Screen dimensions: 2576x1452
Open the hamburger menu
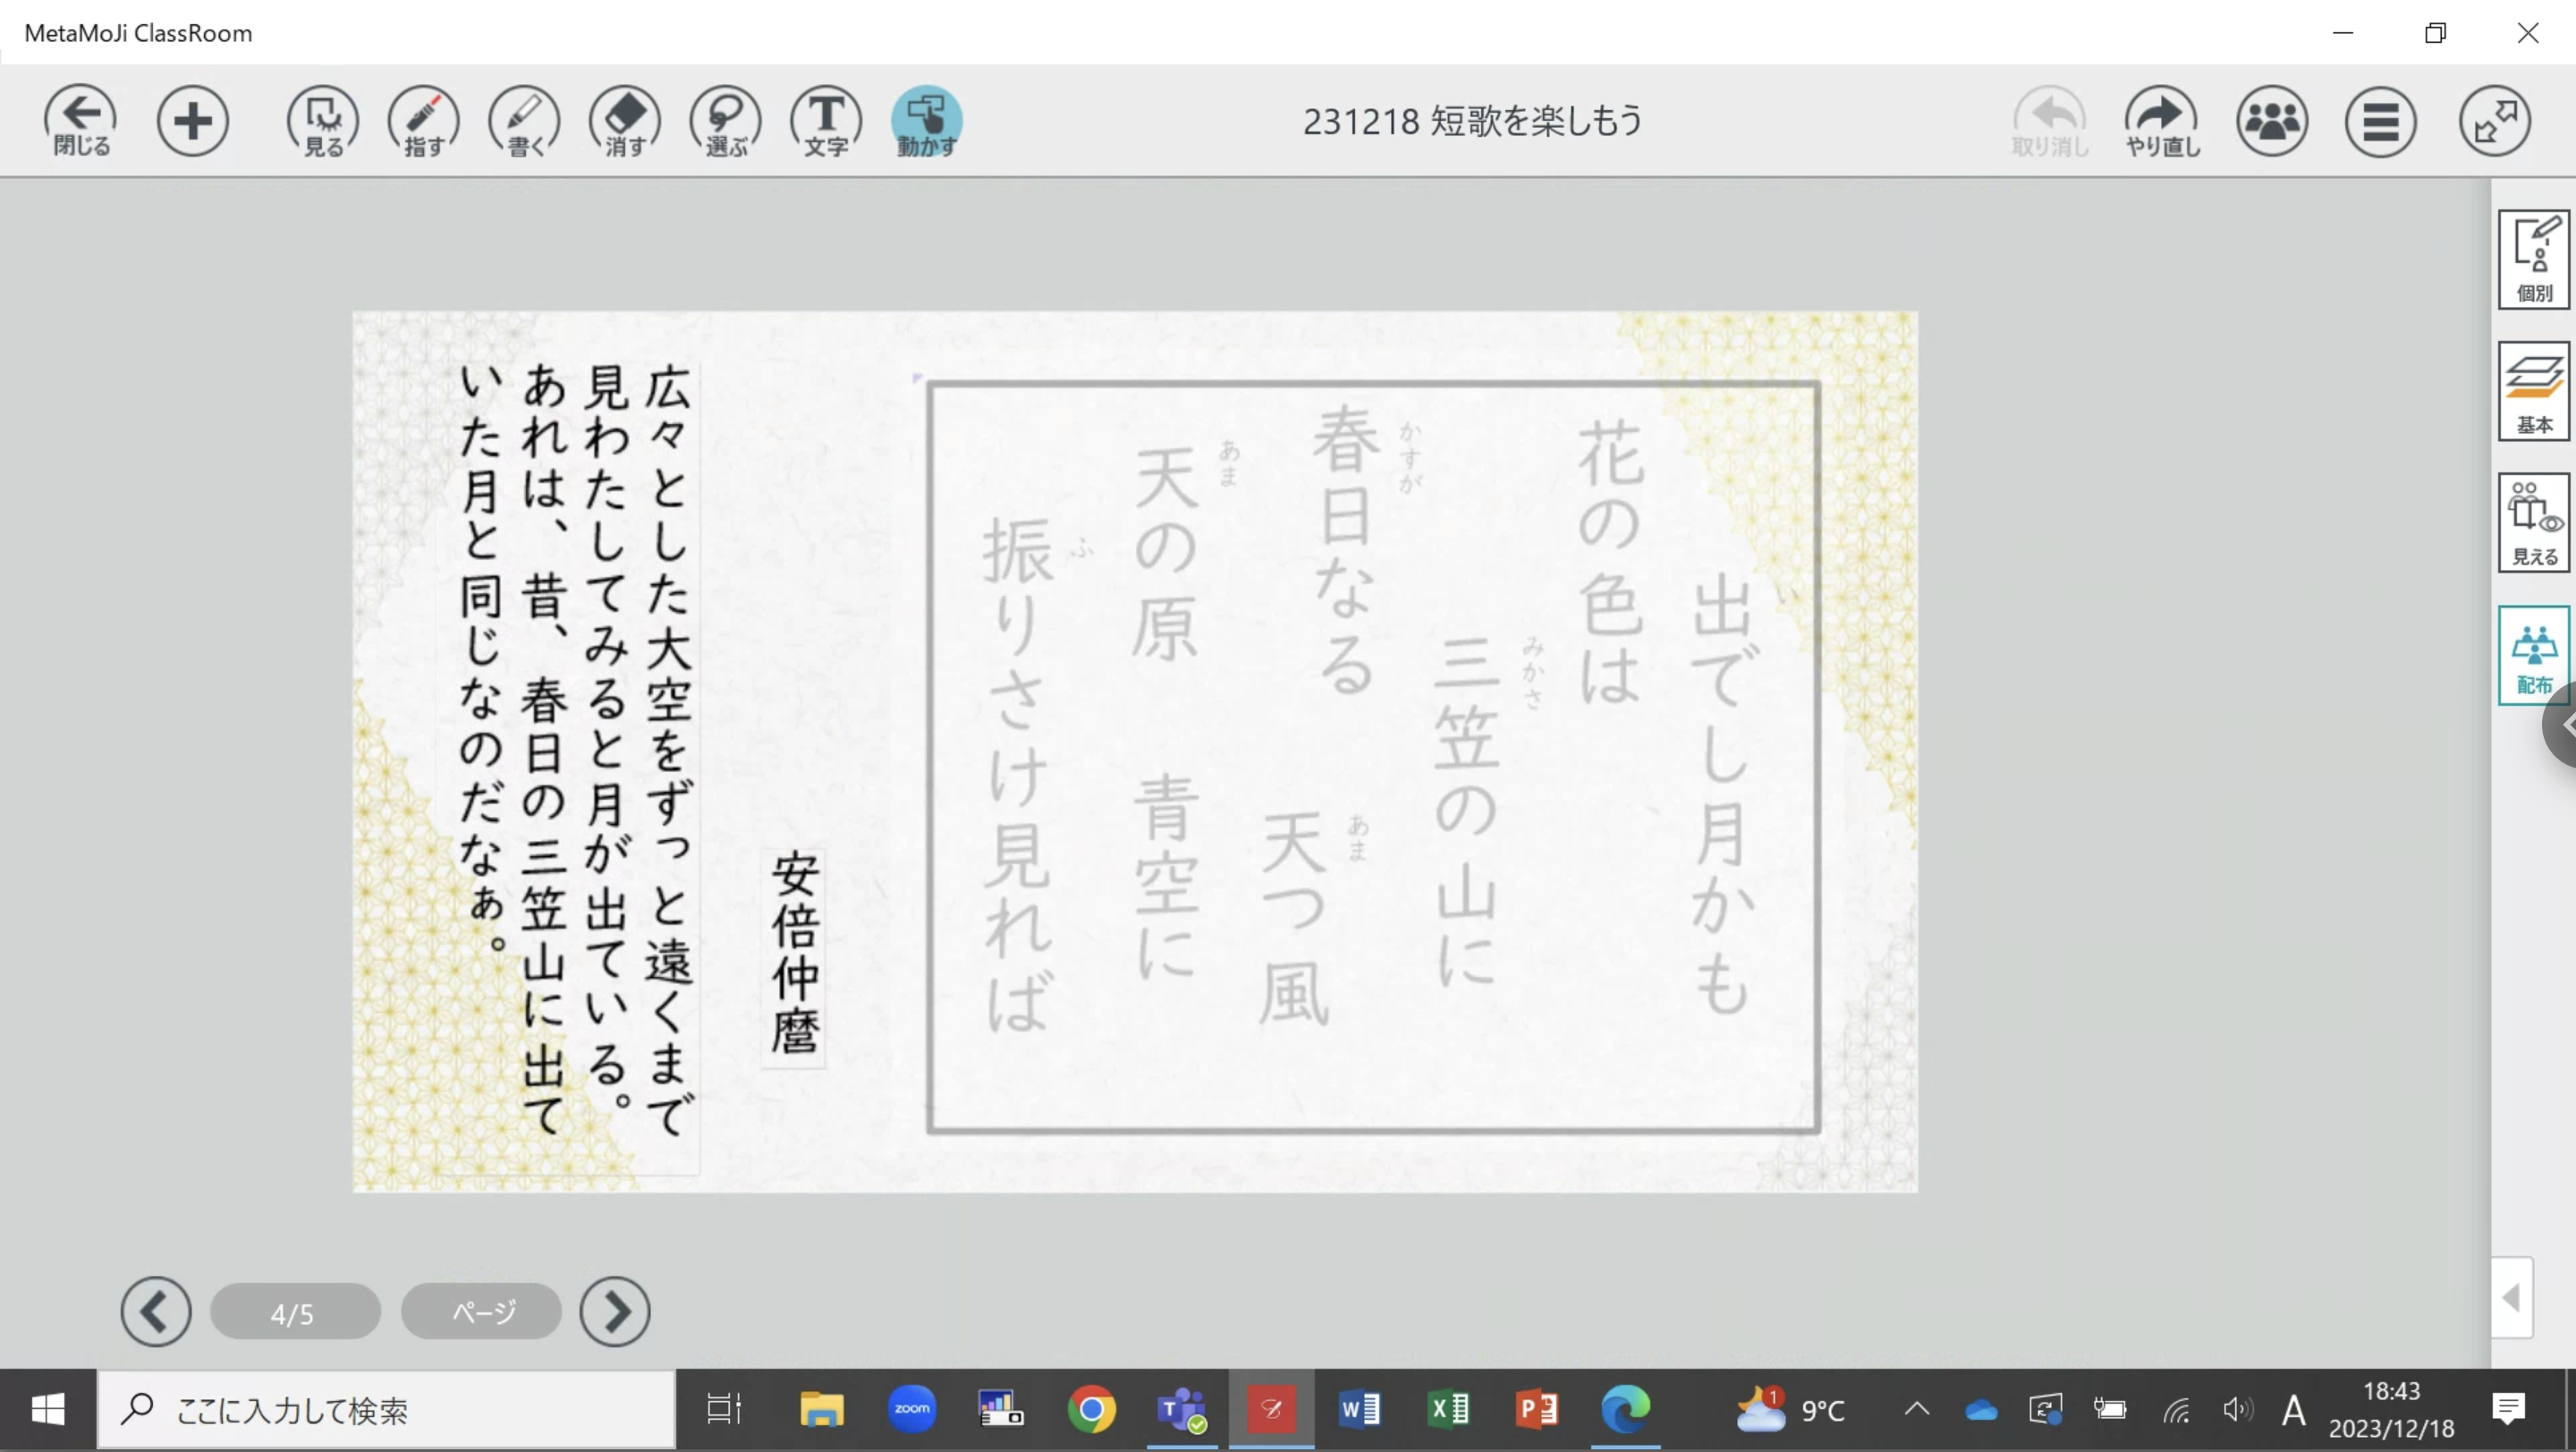[x=2381, y=121]
